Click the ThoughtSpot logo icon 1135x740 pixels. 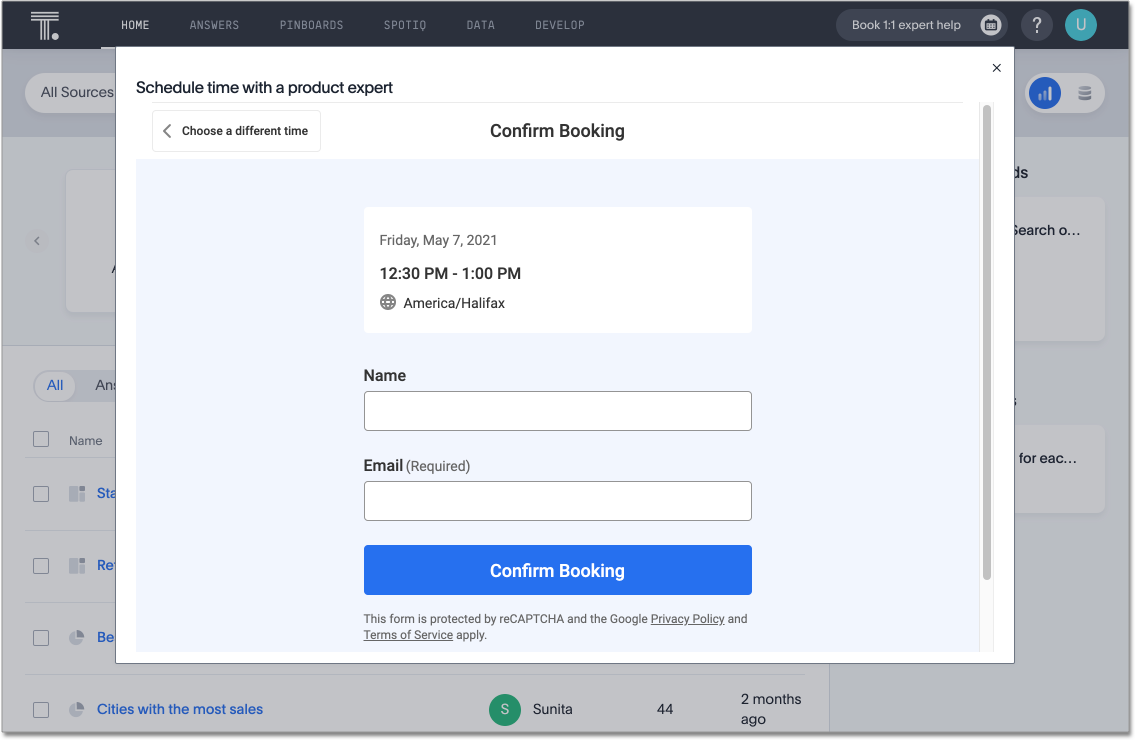point(45,25)
